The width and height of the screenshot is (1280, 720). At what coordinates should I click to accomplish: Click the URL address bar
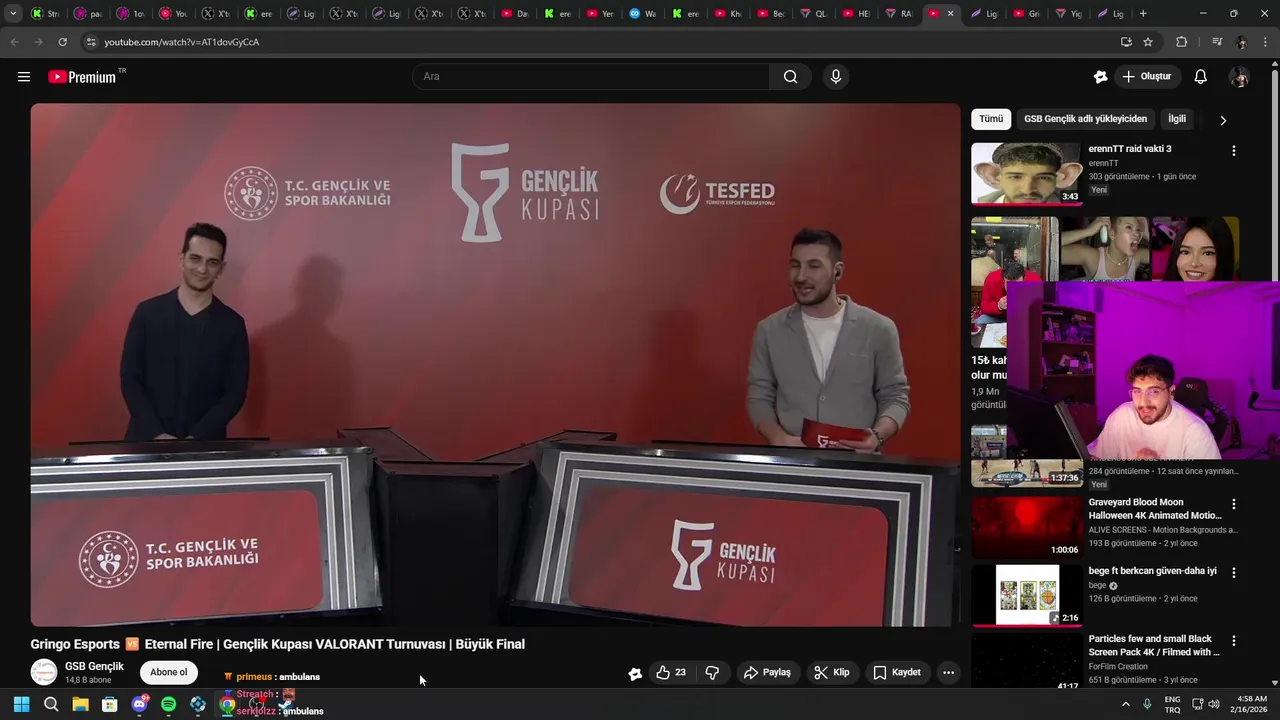point(600,42)
